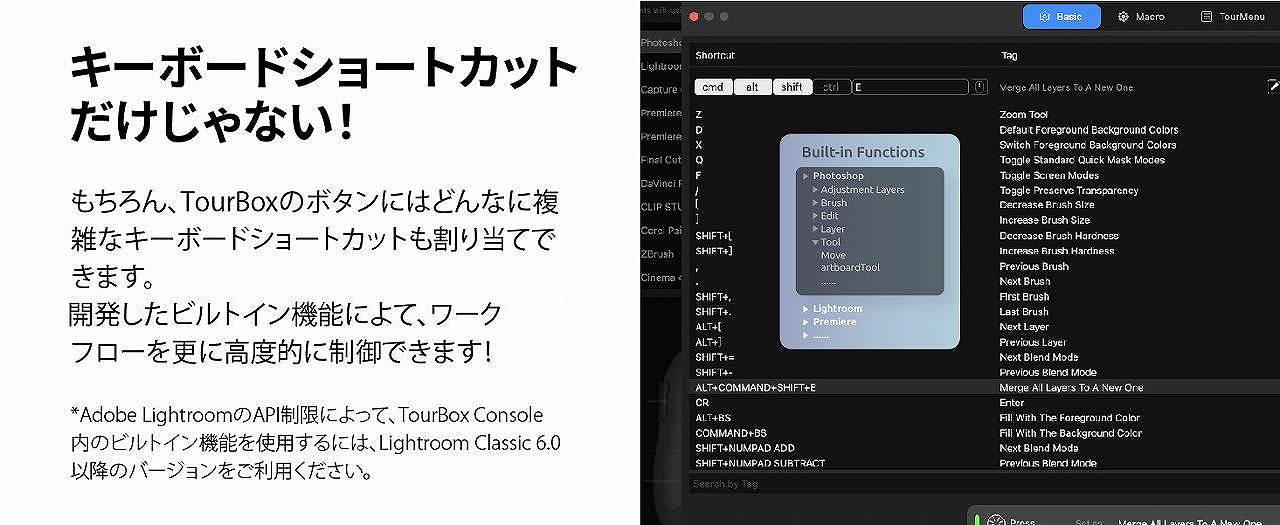Click the Macro tab's cog icon
This screenshot has height=525, width=1280.
click(1123, 17)
